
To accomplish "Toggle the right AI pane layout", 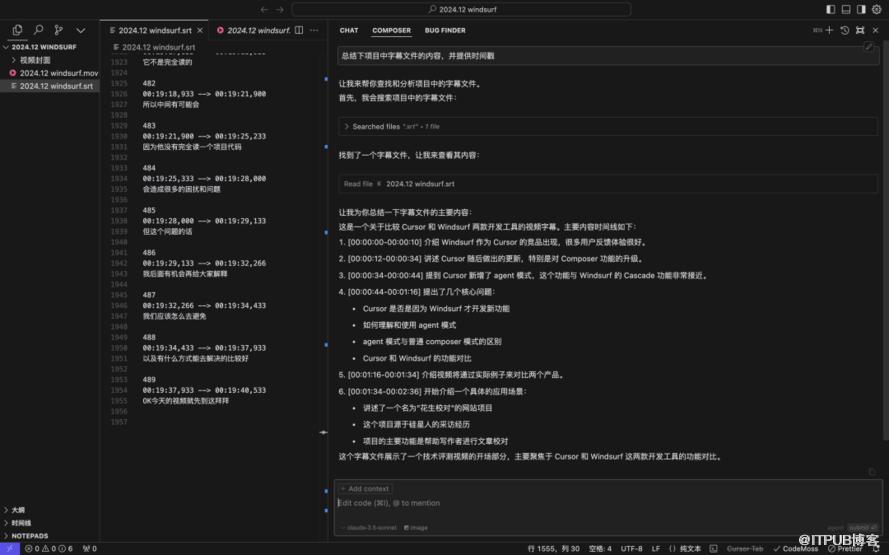I will pyautogui.click(x=861, y=9).
